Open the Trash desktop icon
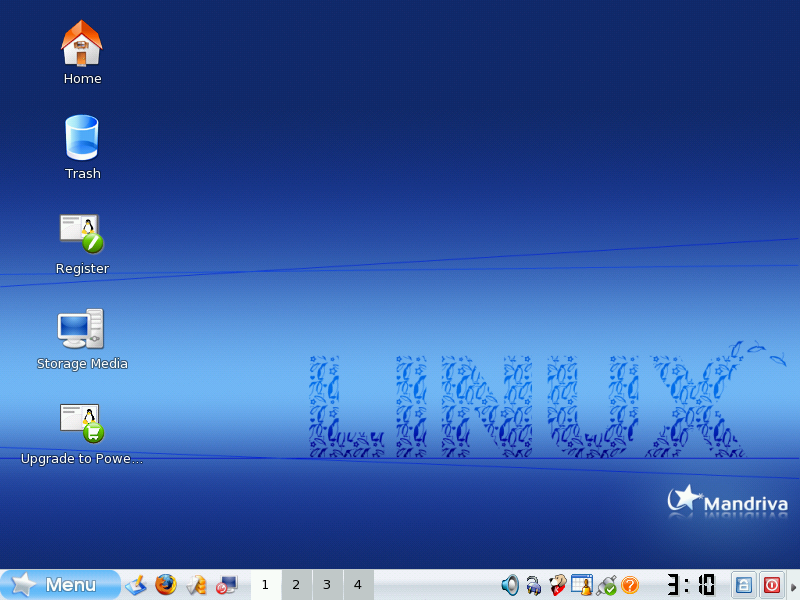800x600 pixels. pyautogui.click(x=82, y=138)
